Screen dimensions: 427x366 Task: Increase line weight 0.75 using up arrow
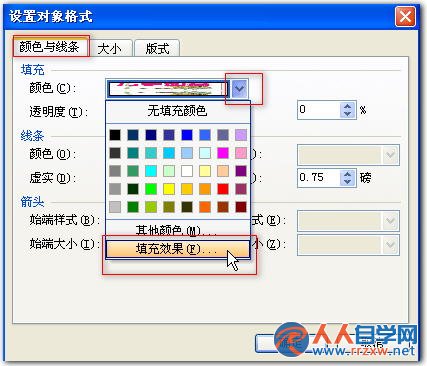click(x=347, y=174)
